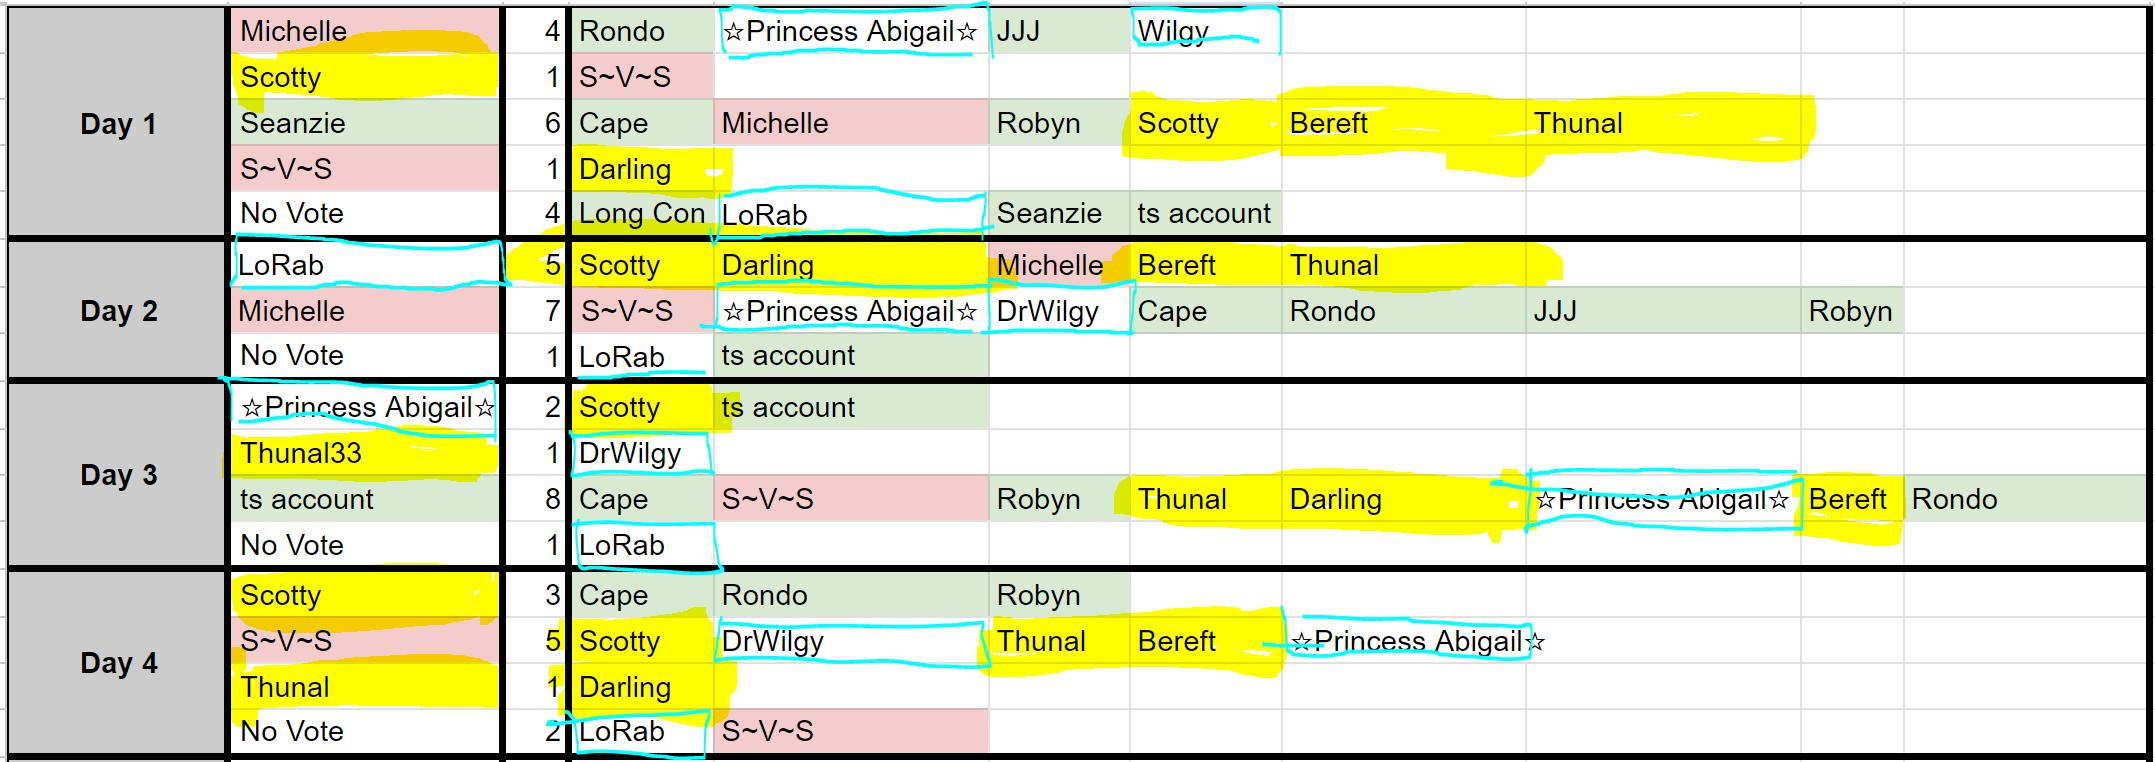Screen dimensions: 2155x762
Task: Select the Day 4 No Vote cell
Action: point(366,731)
